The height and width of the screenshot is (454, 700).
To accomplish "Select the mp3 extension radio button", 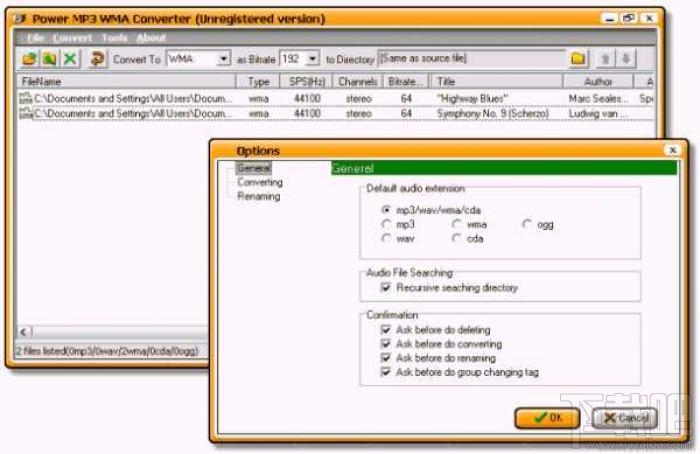I will tap(386, 224).
